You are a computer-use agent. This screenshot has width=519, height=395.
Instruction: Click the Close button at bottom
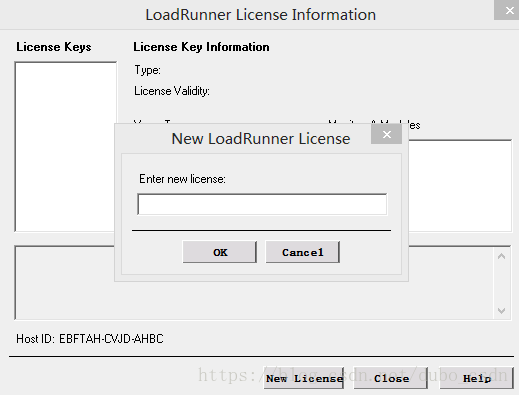(391, 378)
